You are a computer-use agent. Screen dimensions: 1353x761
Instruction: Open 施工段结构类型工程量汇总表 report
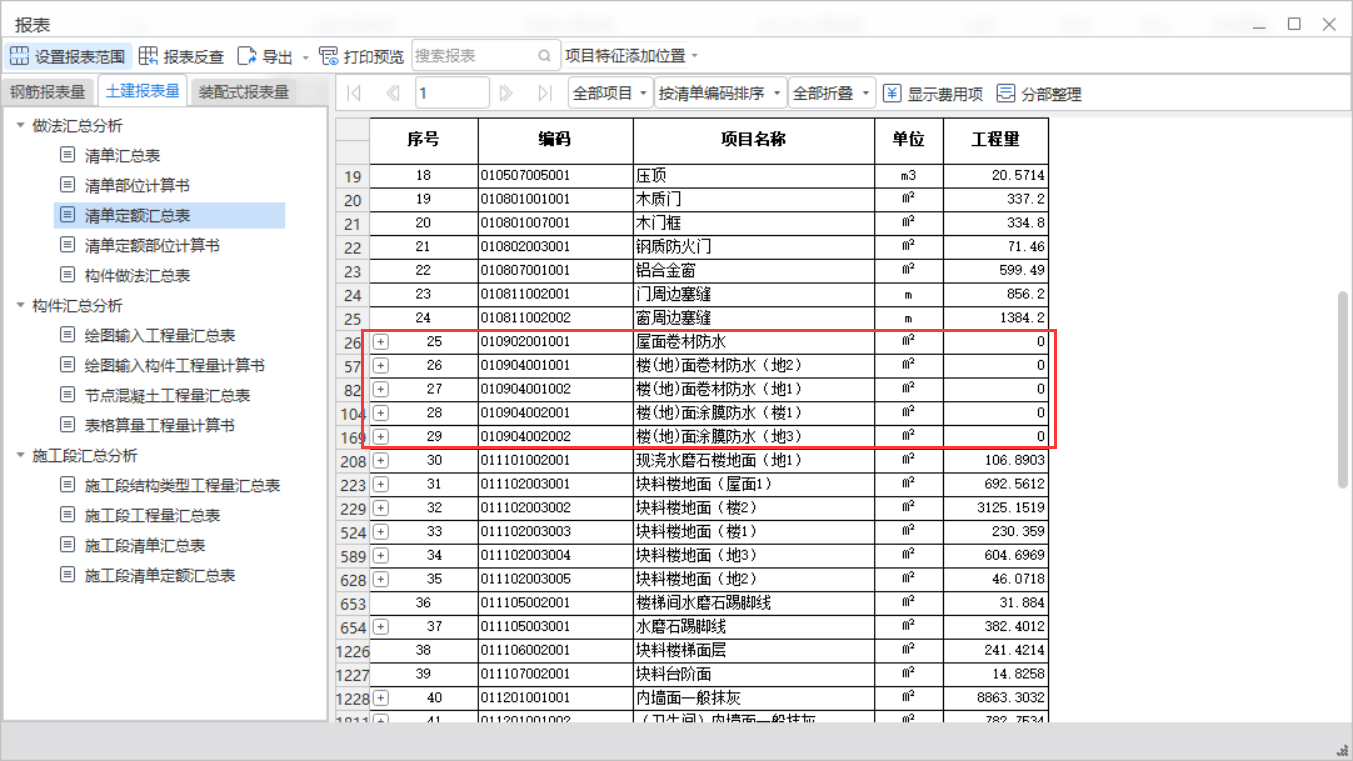(x=182, y=485)
